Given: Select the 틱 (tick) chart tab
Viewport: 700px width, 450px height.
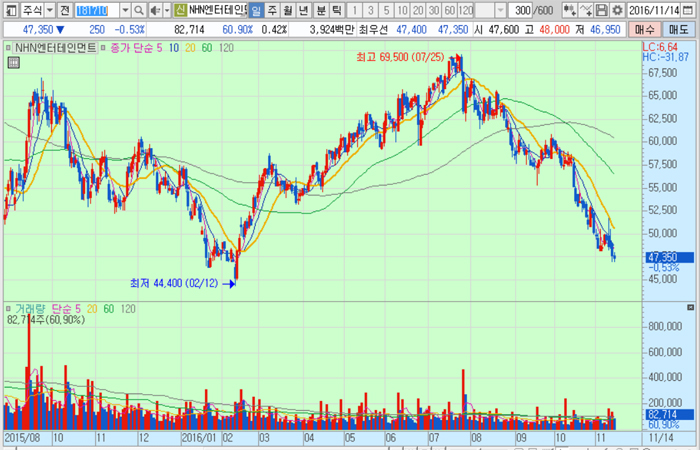Looking at the screenshot, I should 337,10.
